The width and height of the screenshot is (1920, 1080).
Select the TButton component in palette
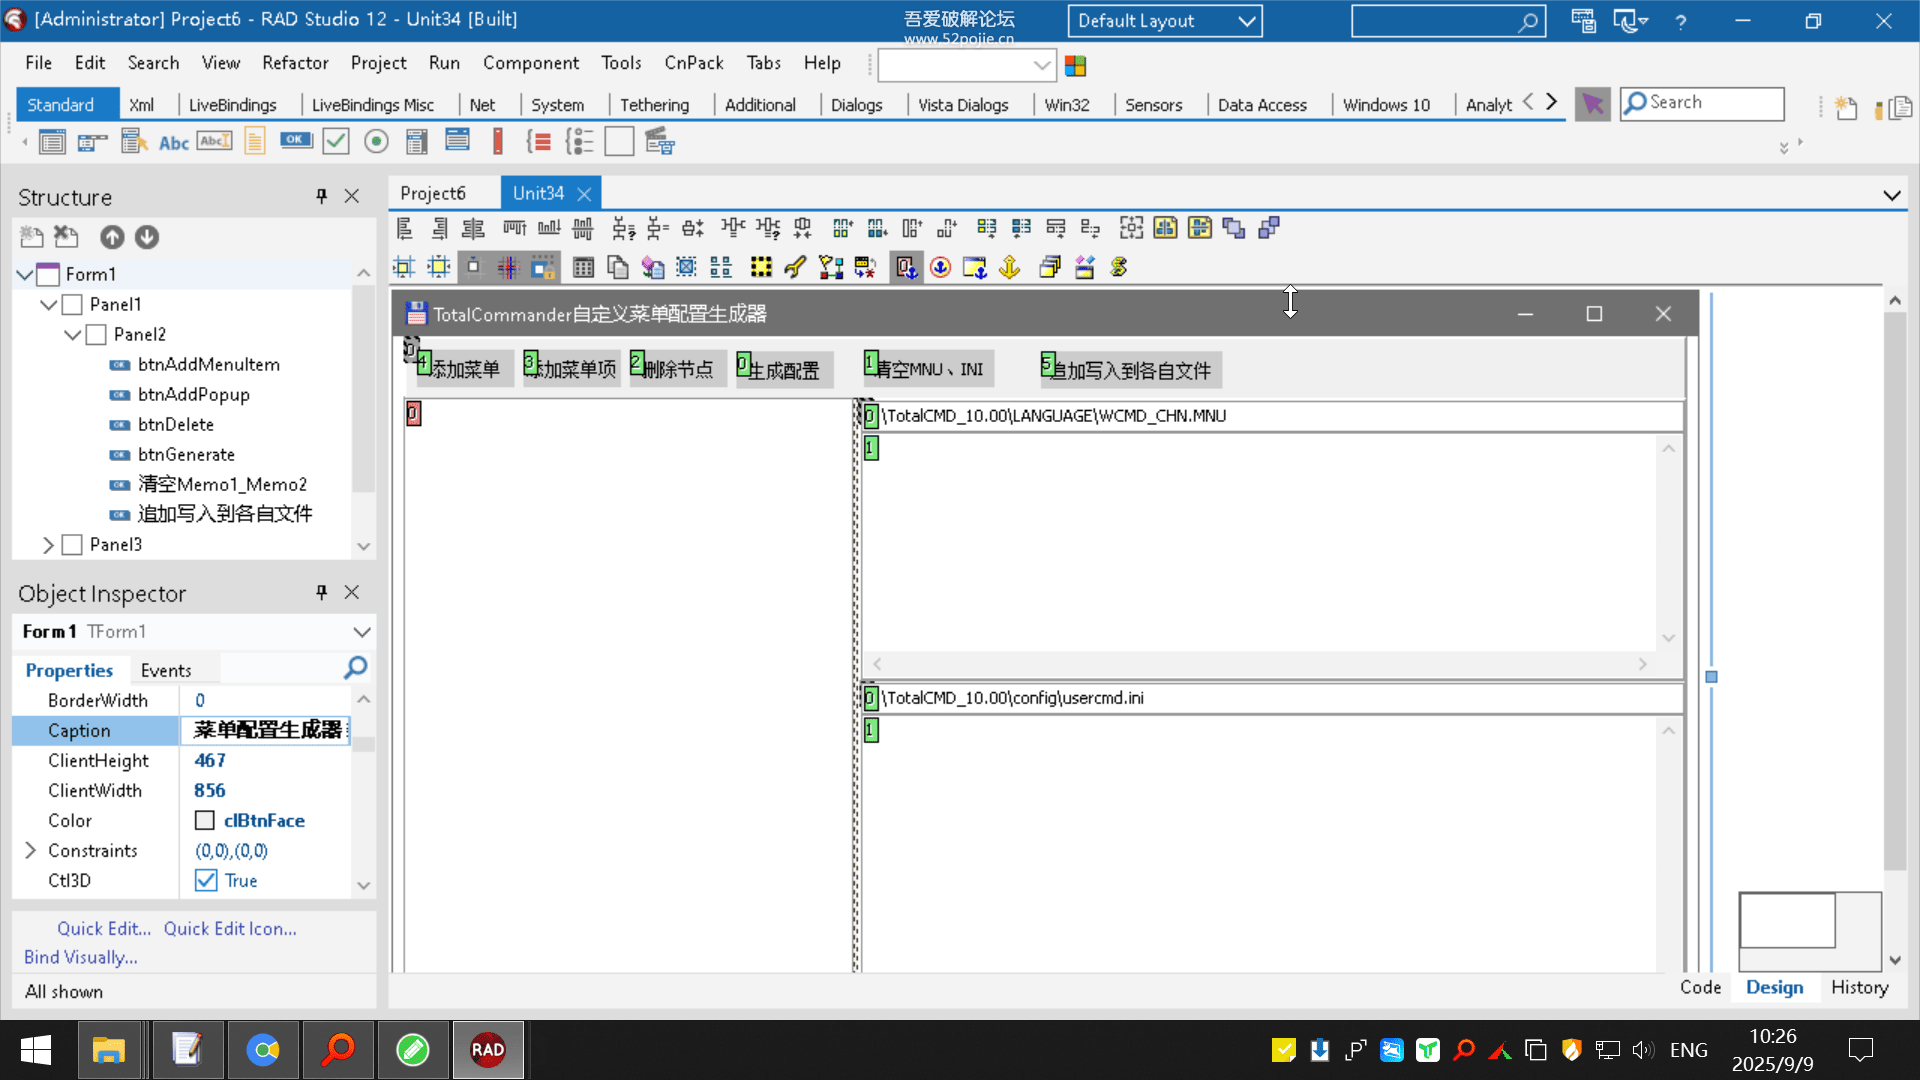pos(296,141)
